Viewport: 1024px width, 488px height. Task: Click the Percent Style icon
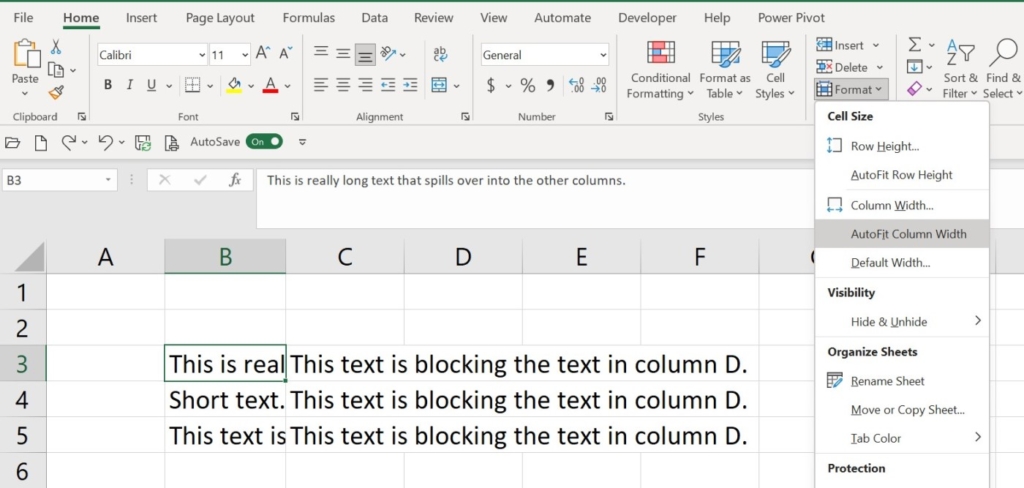(527, 86)
